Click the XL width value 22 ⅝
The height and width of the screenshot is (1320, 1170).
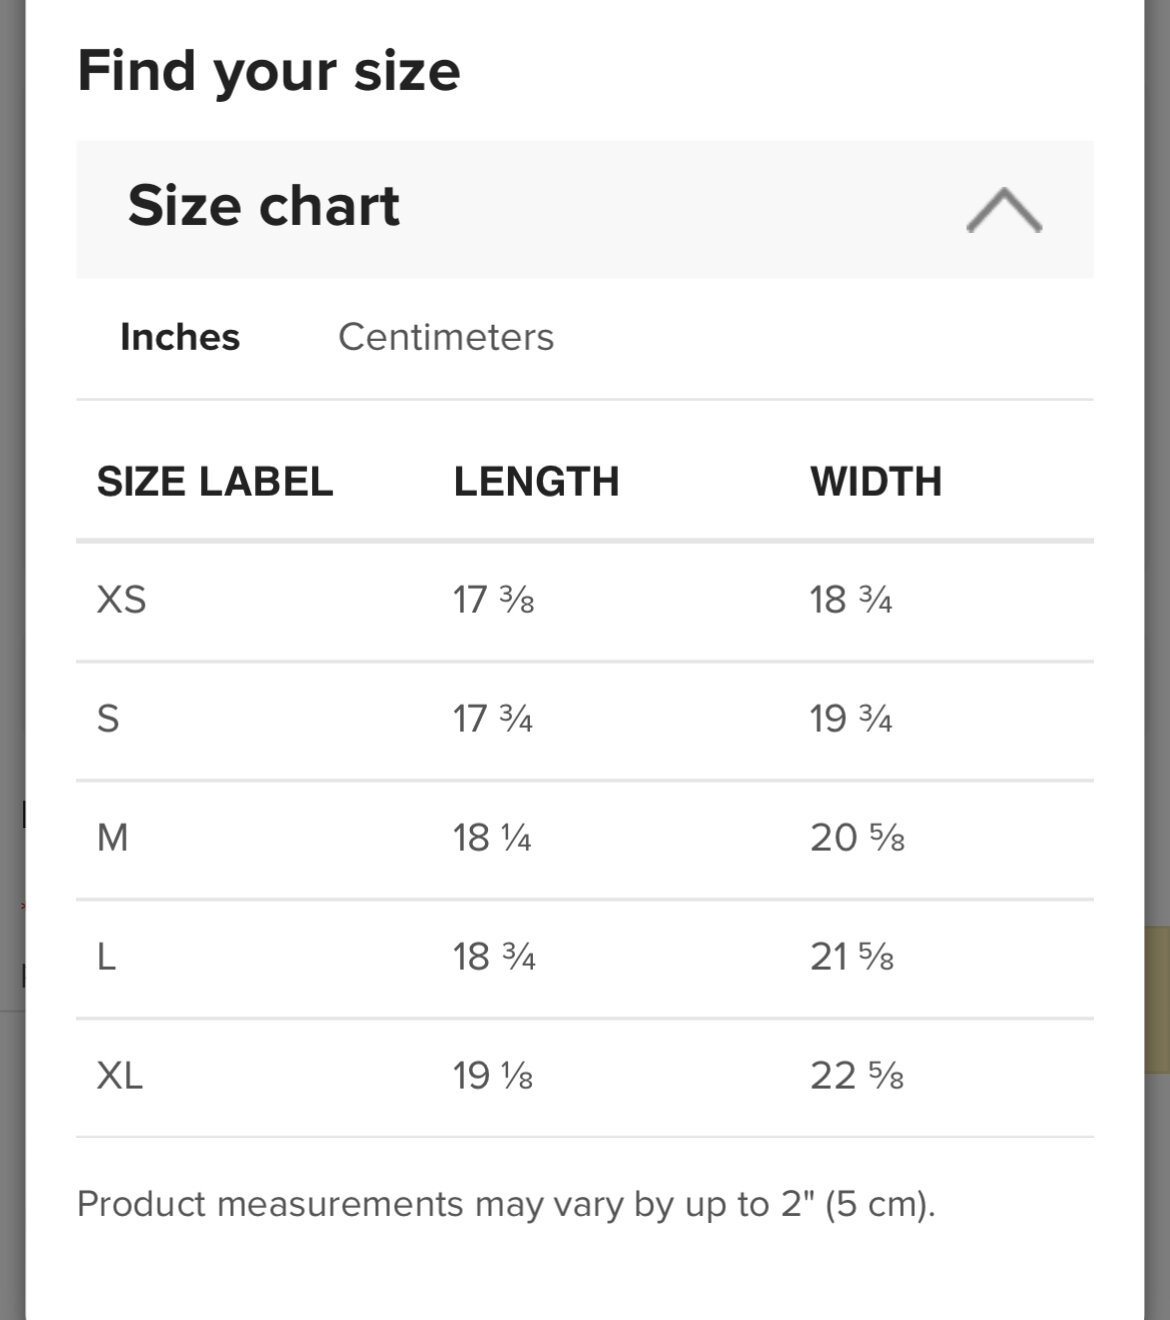point(856,1076)
